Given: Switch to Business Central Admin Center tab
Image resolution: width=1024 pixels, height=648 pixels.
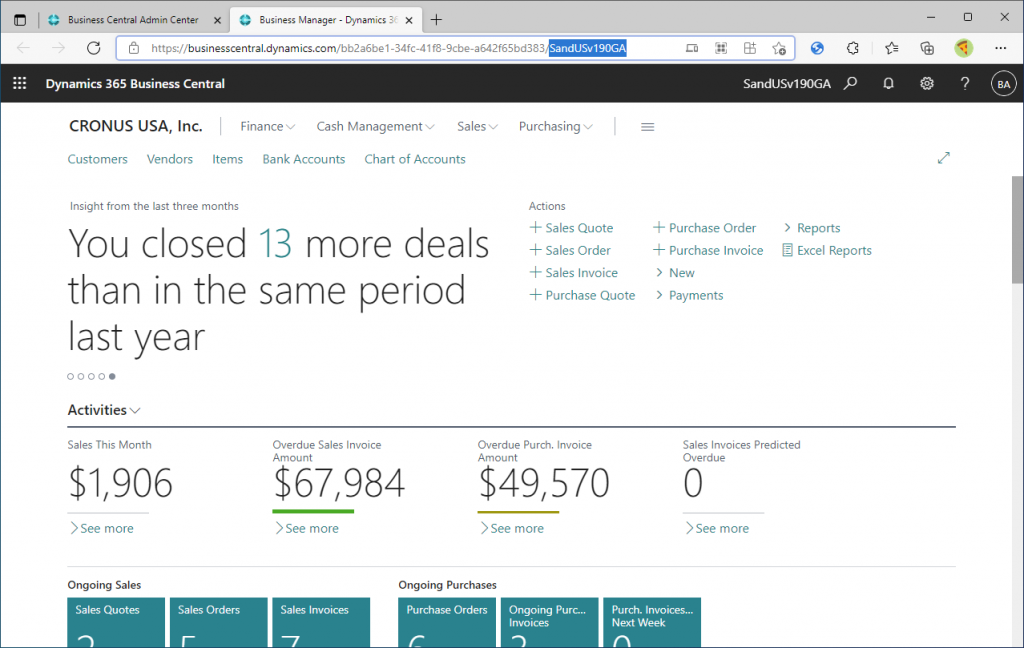Looking at the screenshot, I should pyautogui.click(x=133, y=20).
